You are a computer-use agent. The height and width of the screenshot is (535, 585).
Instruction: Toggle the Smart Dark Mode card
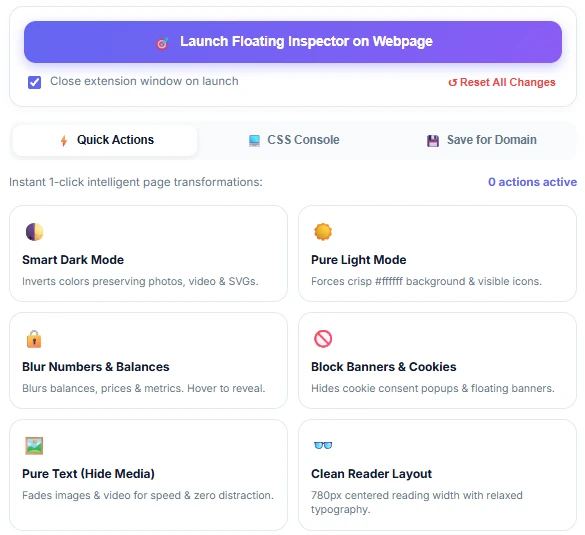148,253
